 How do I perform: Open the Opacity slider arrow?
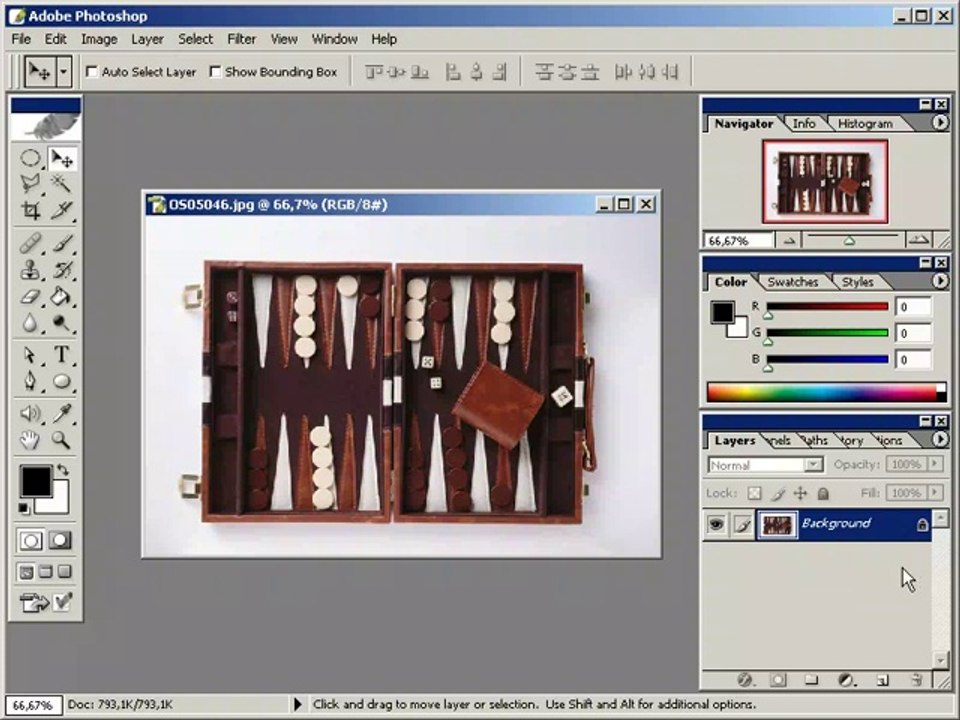coord(935,464)
